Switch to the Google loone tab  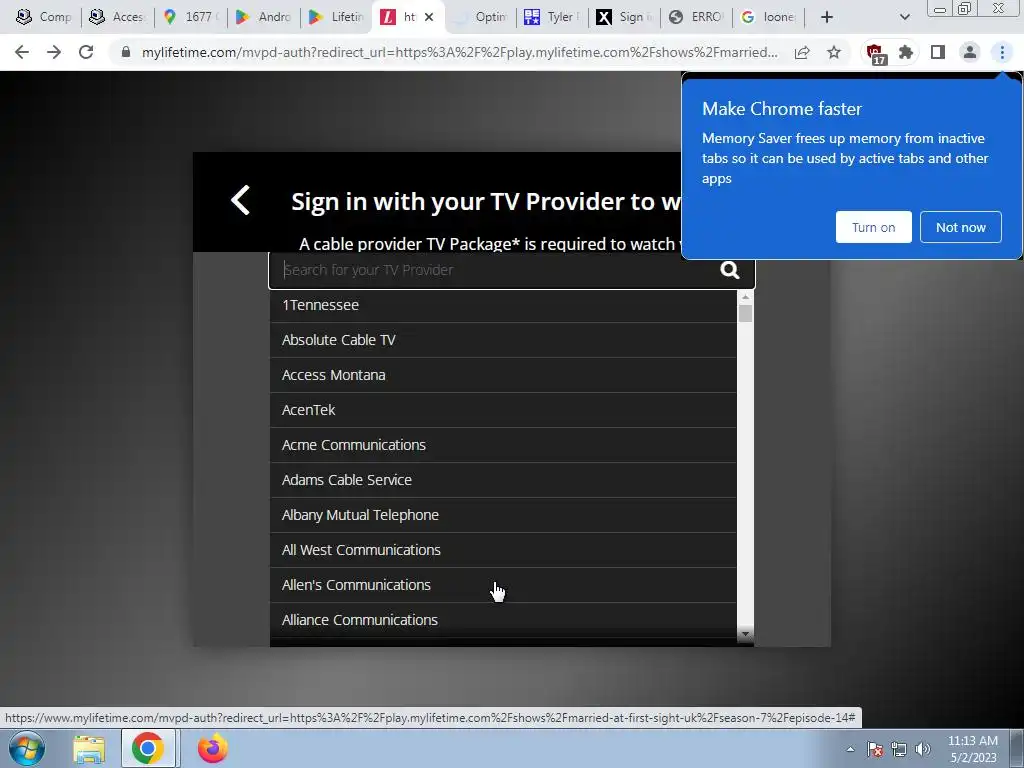point(769,17)
